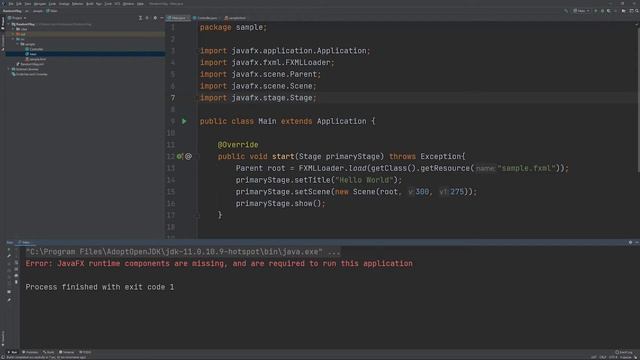Open the Help menu
Screen dimensions: 640x360
[x=140, y=4]
